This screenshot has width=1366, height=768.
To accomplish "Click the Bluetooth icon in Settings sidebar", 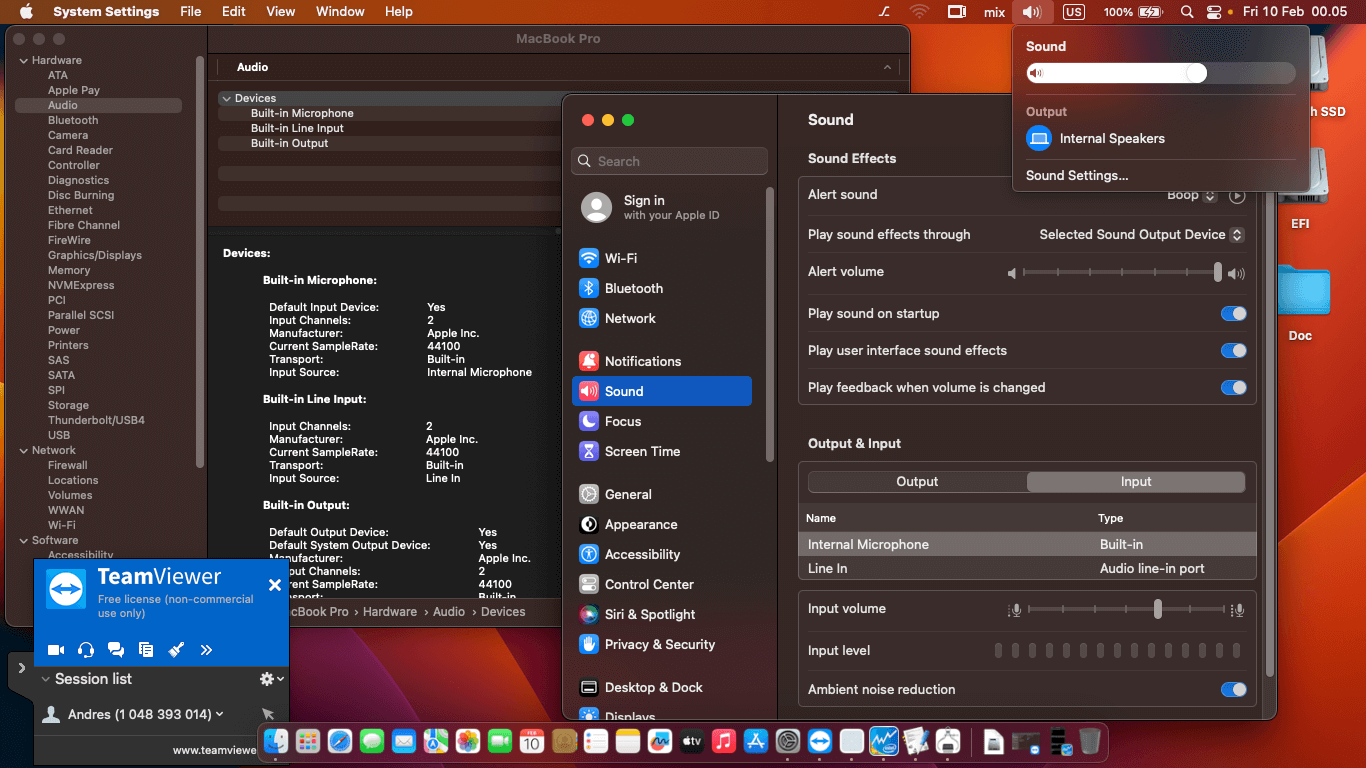I will tap(589, 288).
